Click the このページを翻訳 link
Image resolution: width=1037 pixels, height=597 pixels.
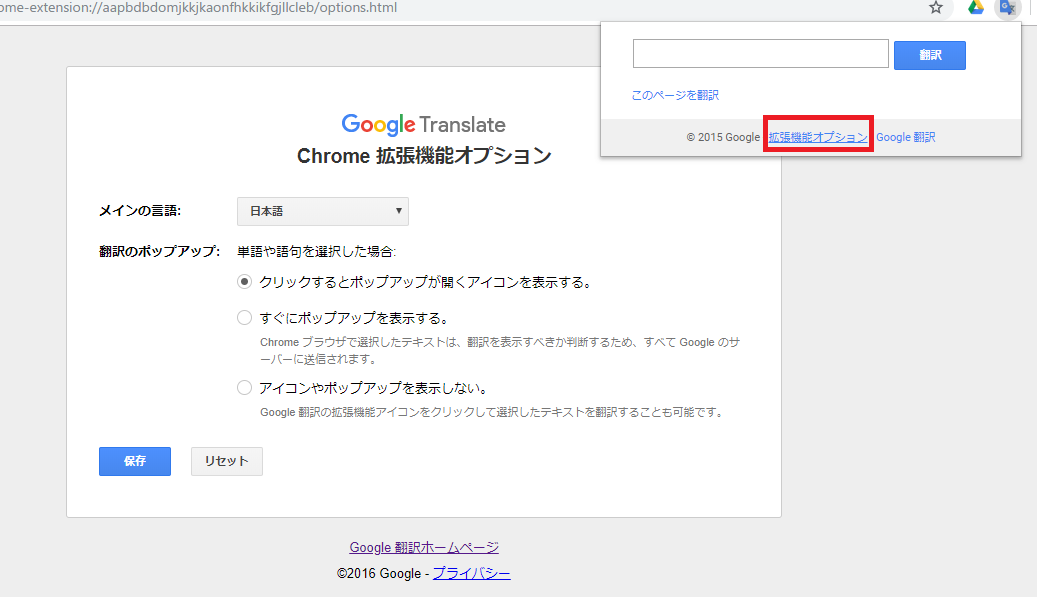pyautogui.click(x=675, y=95)
